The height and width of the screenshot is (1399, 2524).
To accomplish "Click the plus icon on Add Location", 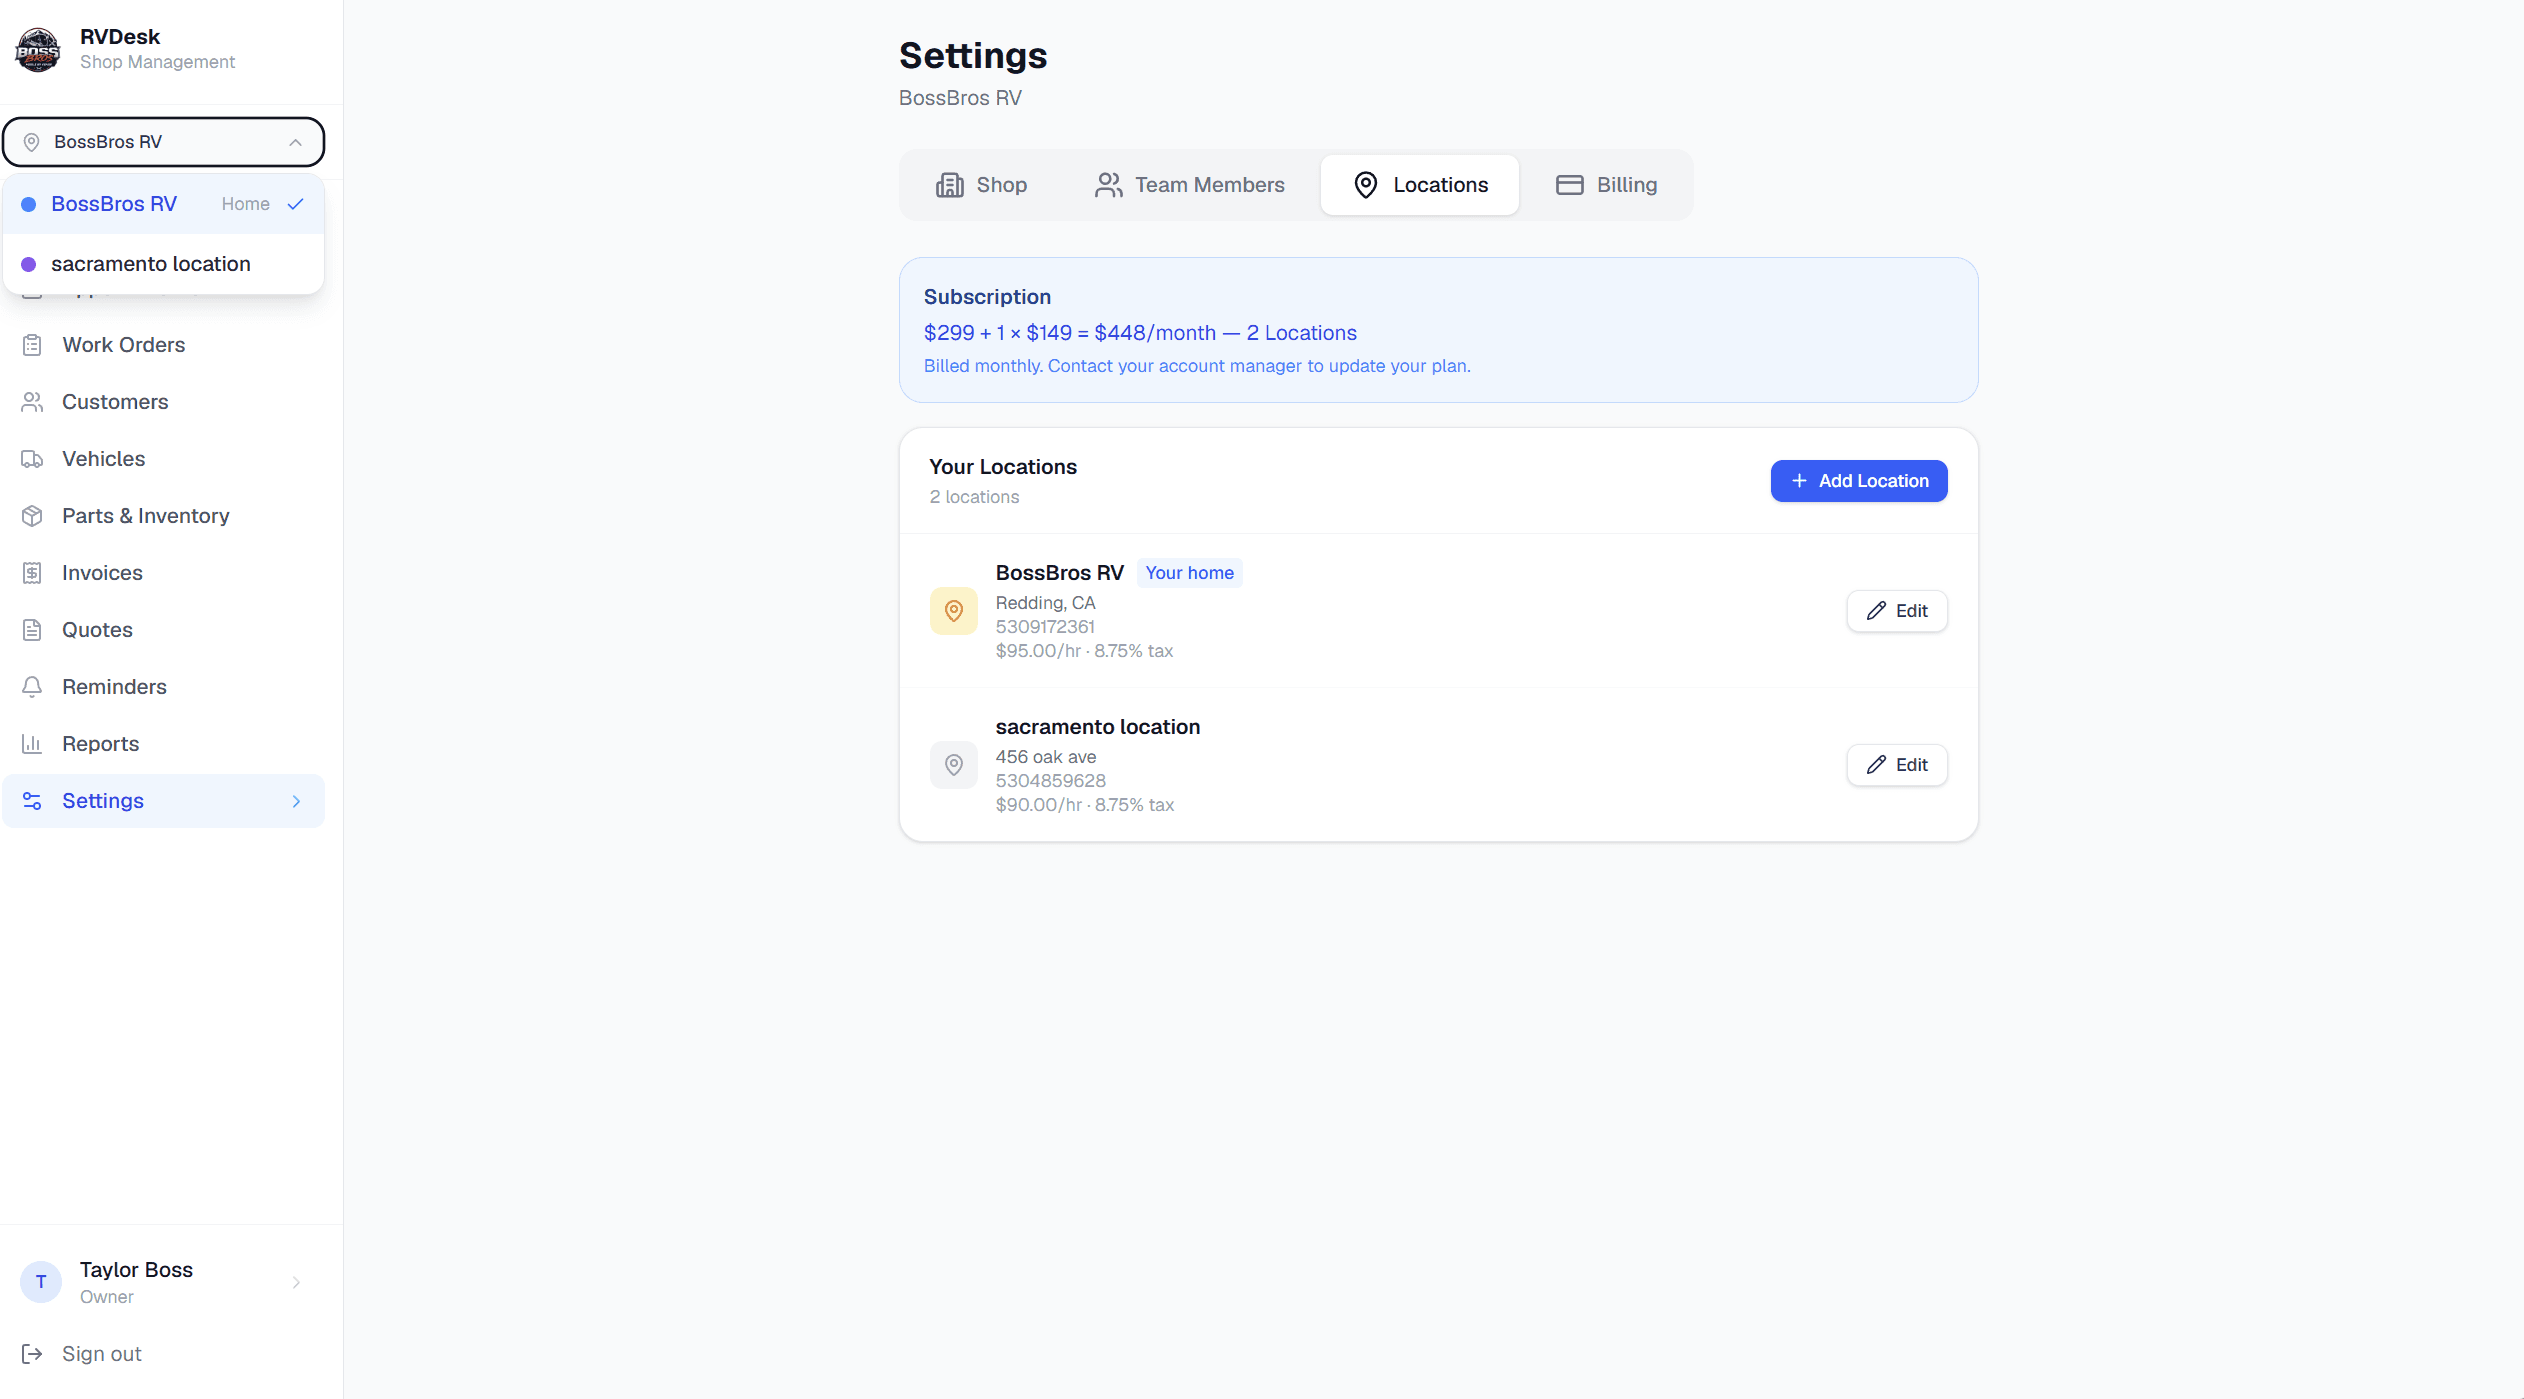I will click(1799, 481).
